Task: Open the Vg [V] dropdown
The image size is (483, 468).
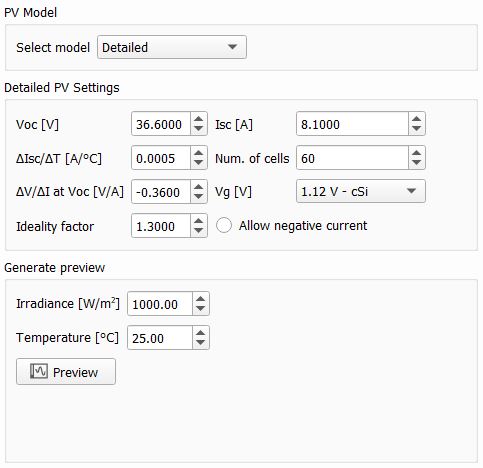Action: pos(361,191)
